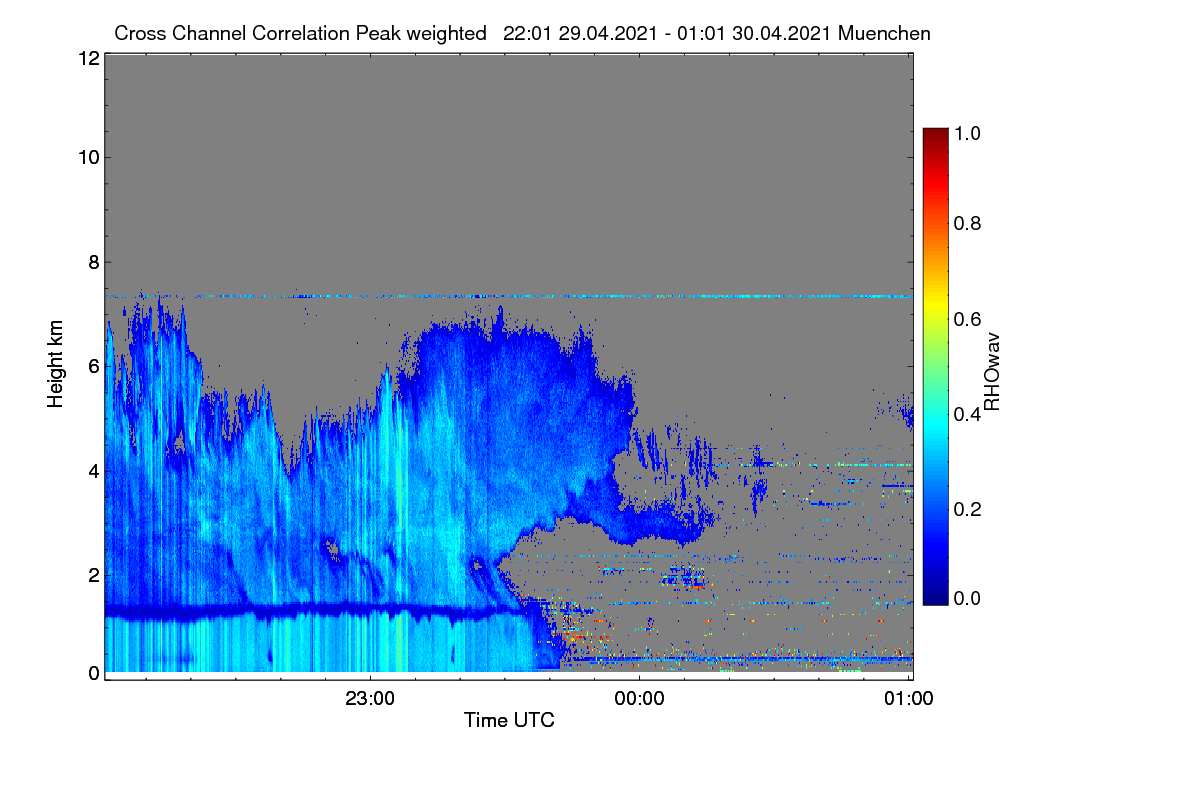Click the 8 km height tick label
This screenshot has height=800, width=1200.
point(93,263)
